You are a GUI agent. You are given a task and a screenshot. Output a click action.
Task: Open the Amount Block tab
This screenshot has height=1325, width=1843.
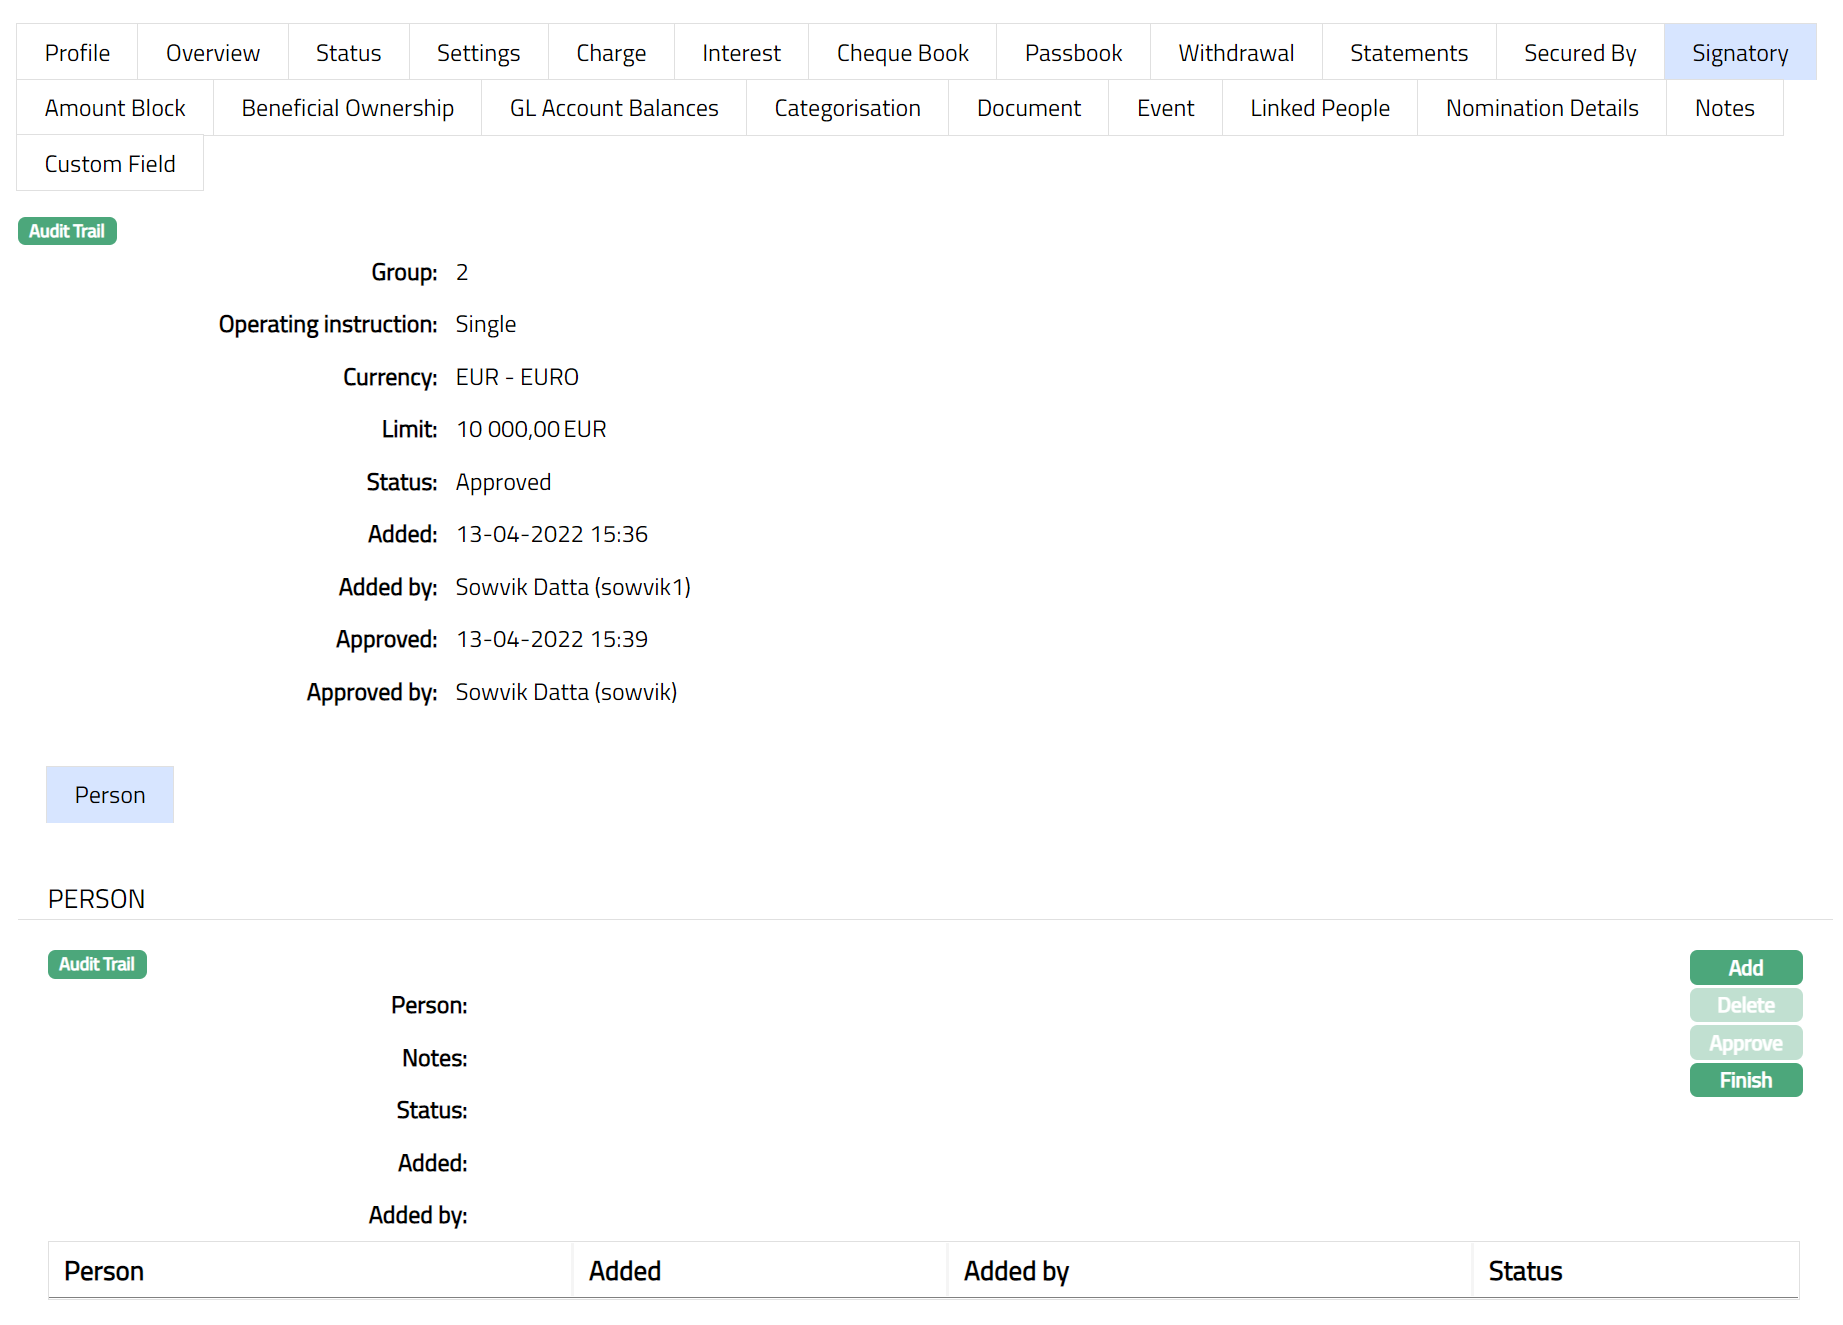(x=115, y=108)
